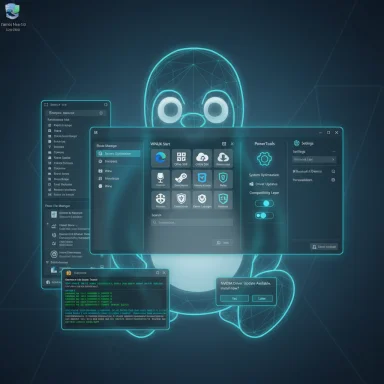Click the top-right icon in left panel title bar
Screen dimensions: 384x384
tap(106, 105)
